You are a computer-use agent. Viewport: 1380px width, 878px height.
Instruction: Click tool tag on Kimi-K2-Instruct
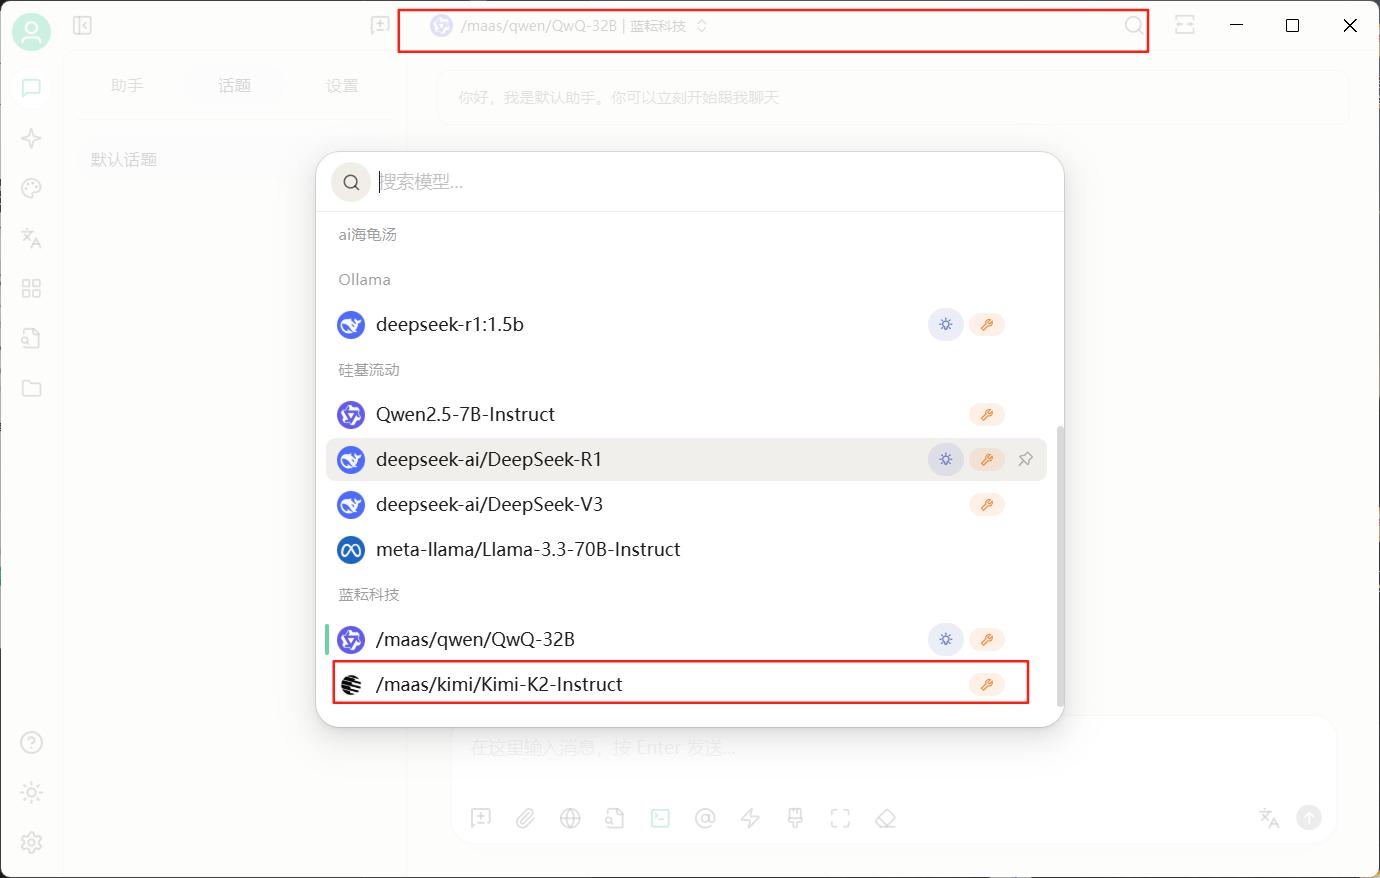(x=987, y=684)
